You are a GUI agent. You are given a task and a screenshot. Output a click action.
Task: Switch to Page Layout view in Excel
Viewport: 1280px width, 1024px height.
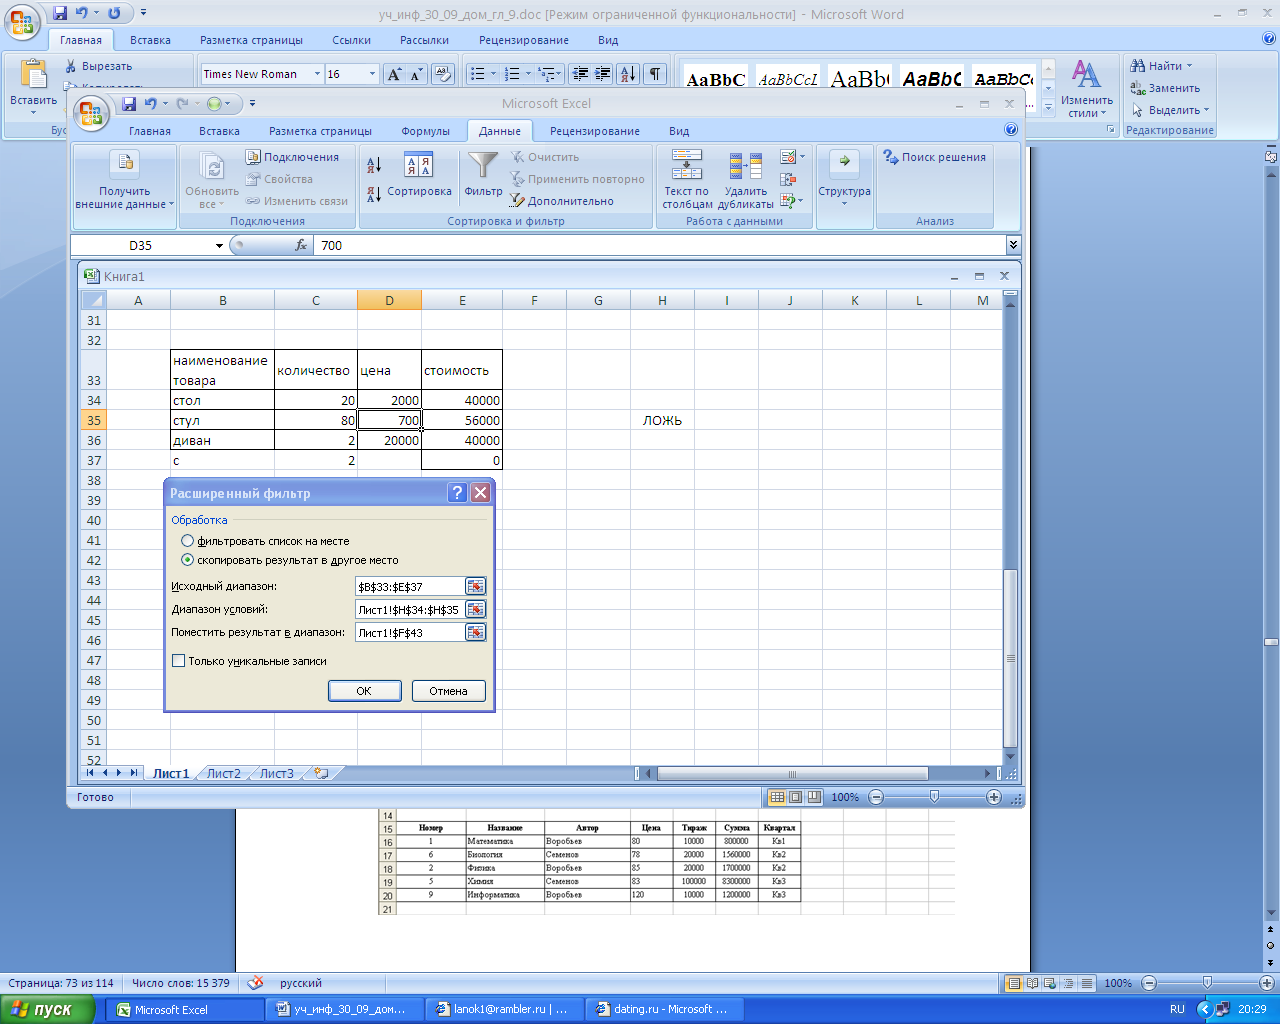pos(796,797)
